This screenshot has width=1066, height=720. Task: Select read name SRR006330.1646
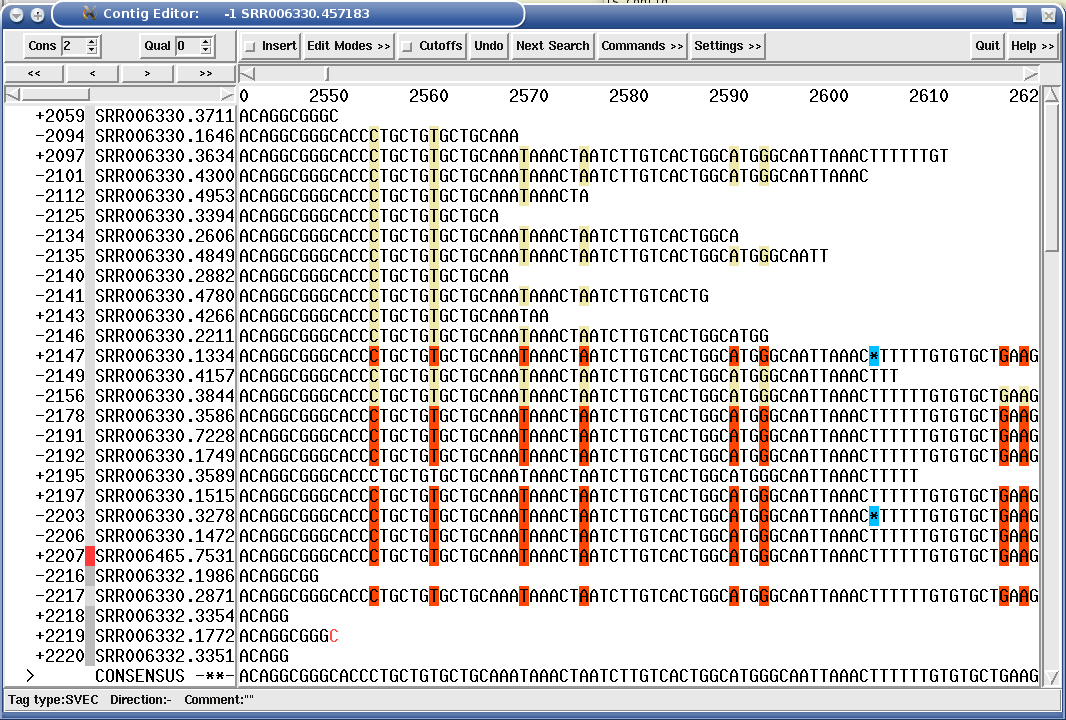pyautogui.click(x=165, y=136)
